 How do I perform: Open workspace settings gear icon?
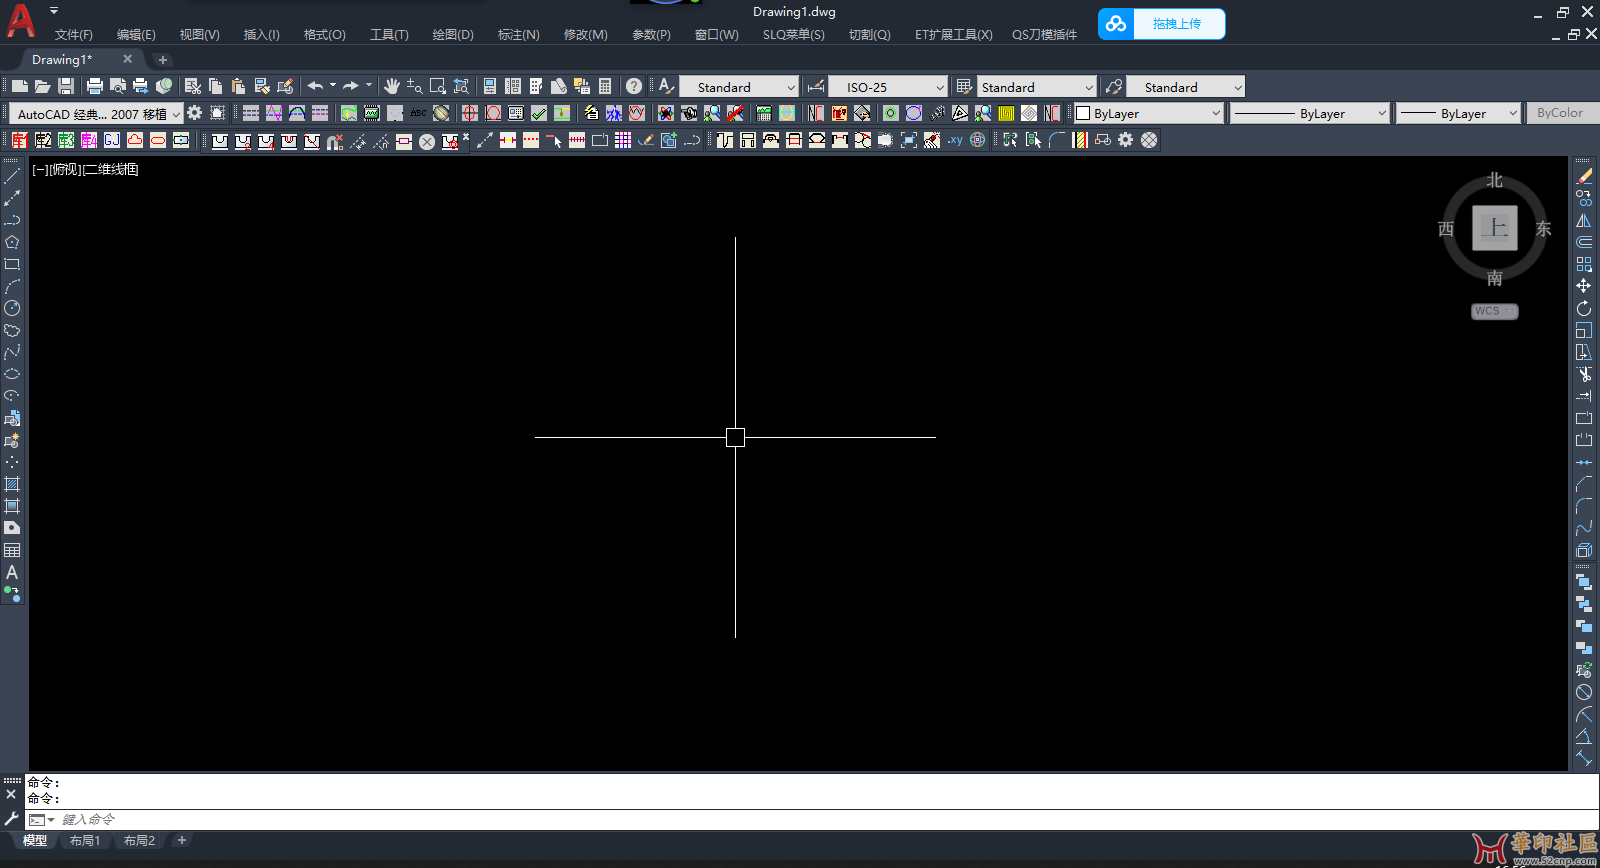tap(195, 113)
